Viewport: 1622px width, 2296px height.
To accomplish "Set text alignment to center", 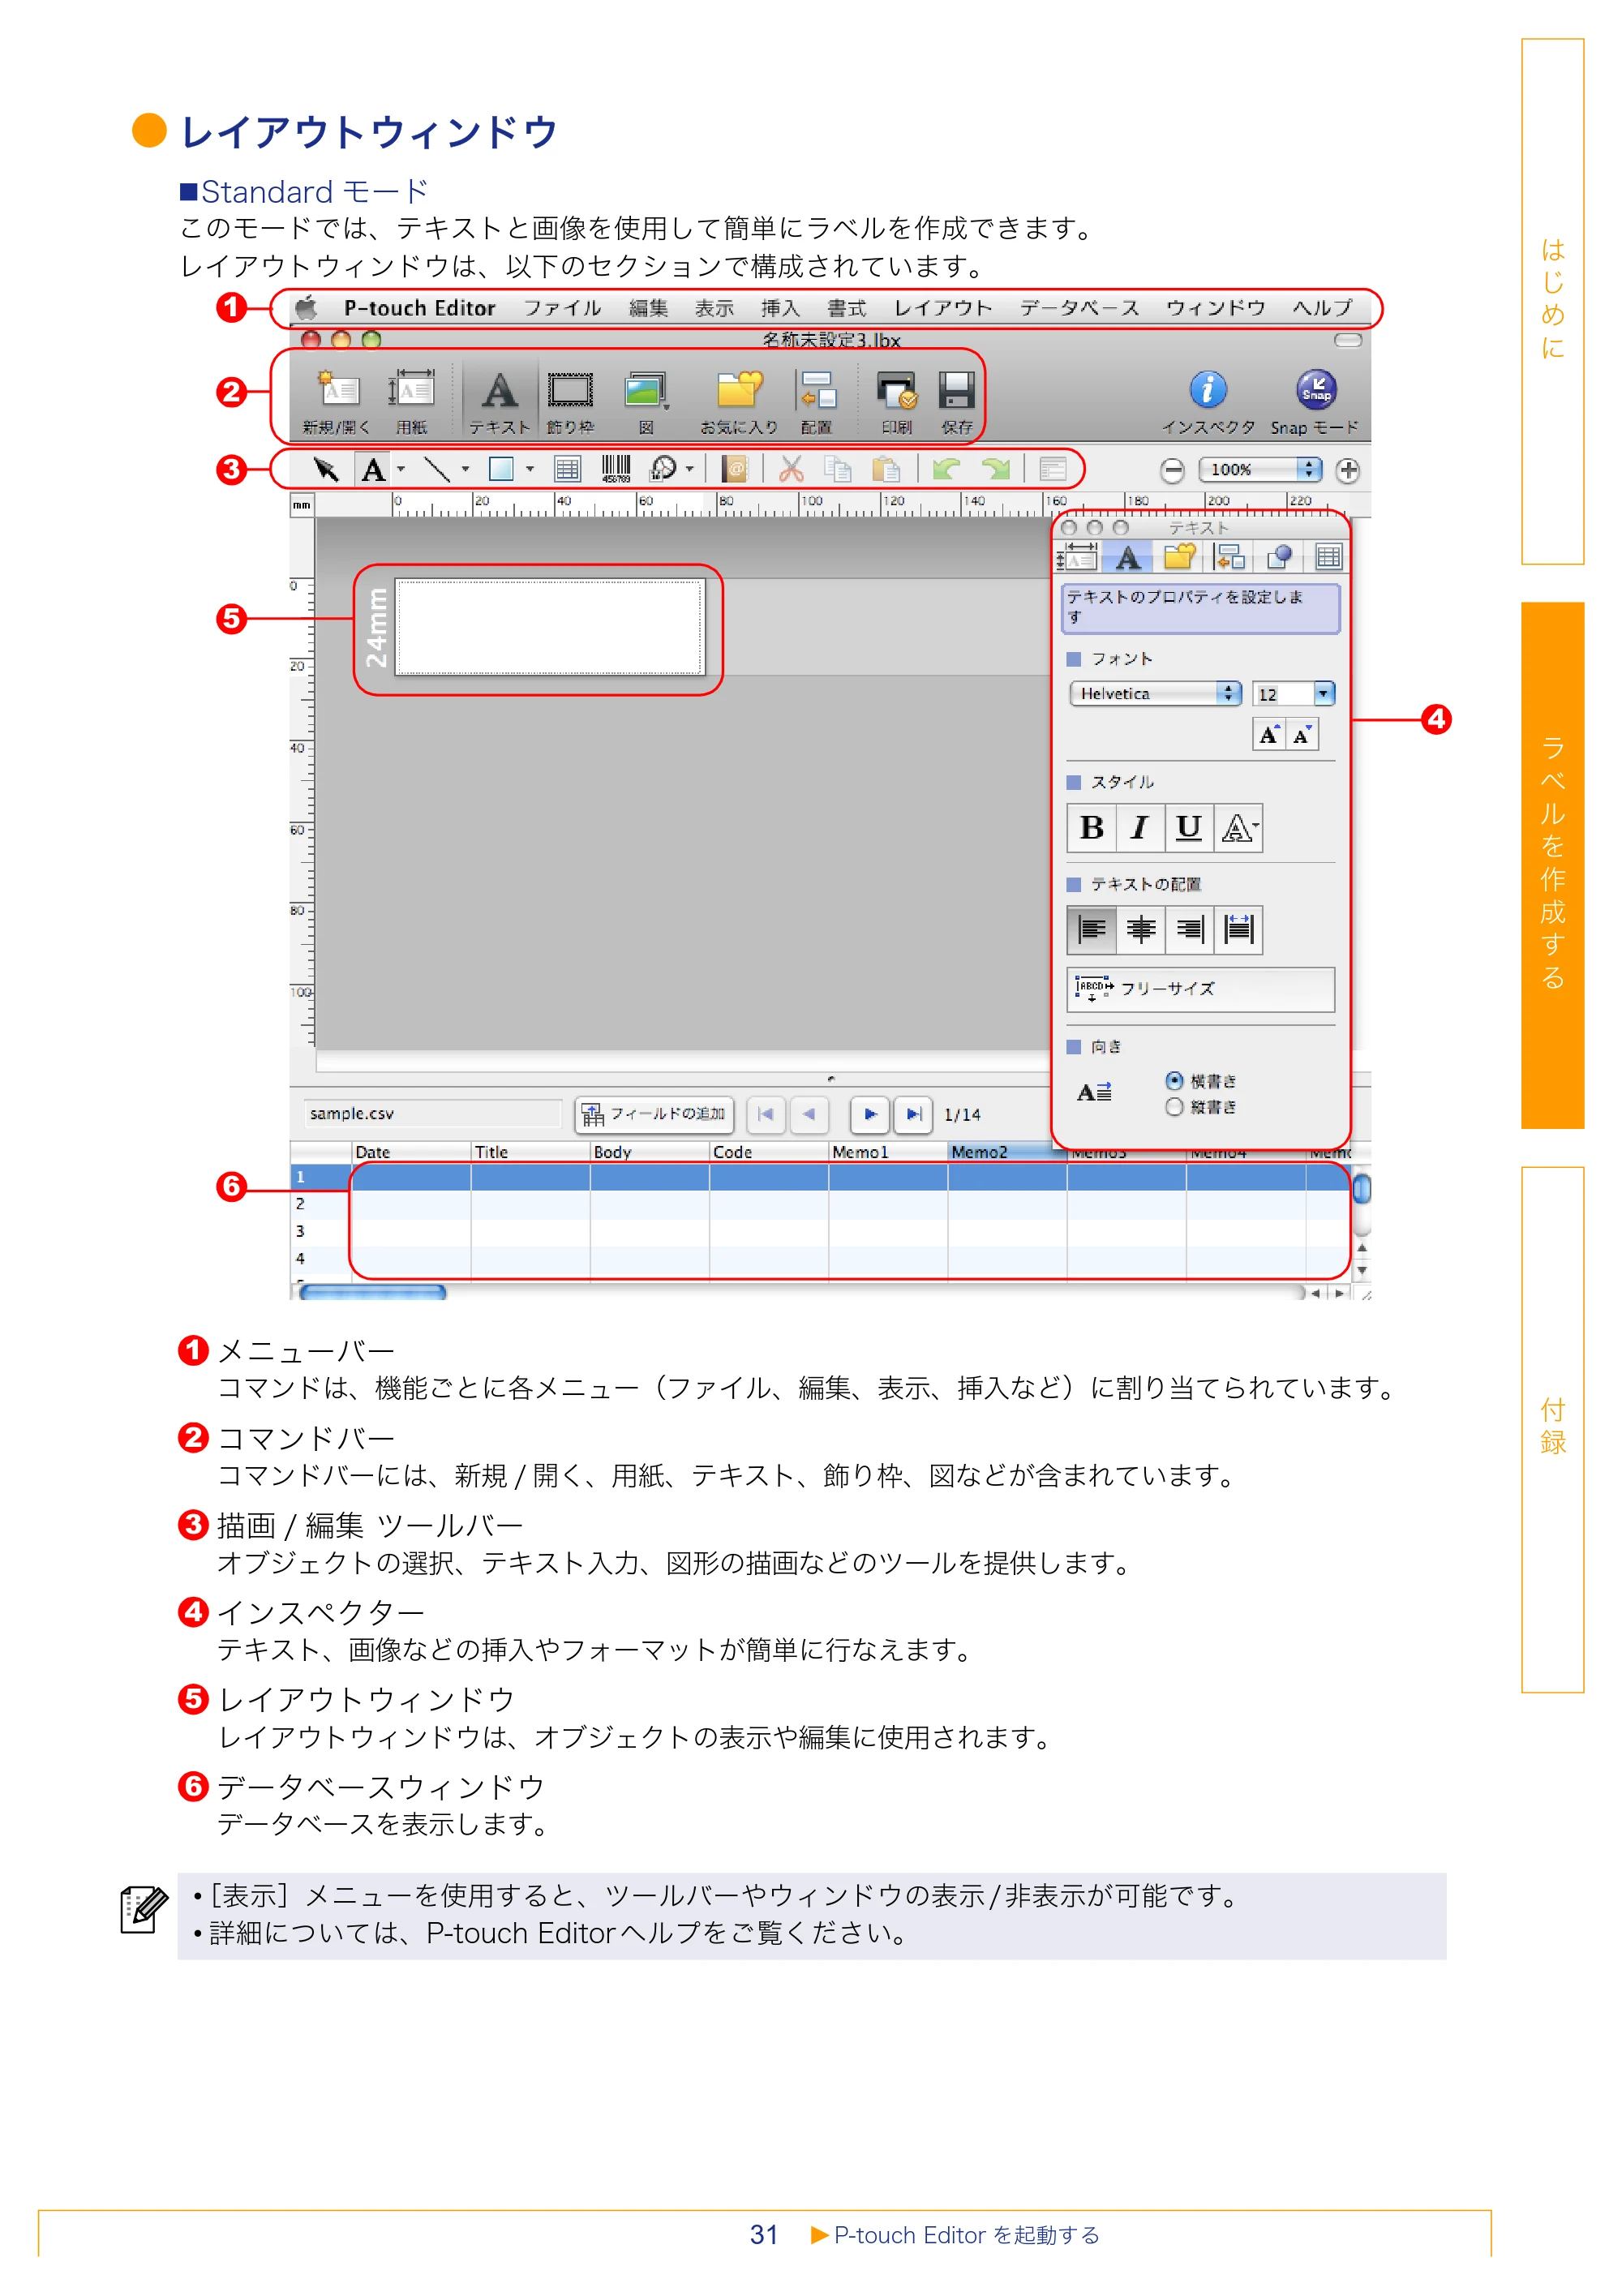I will [1140, 930].
